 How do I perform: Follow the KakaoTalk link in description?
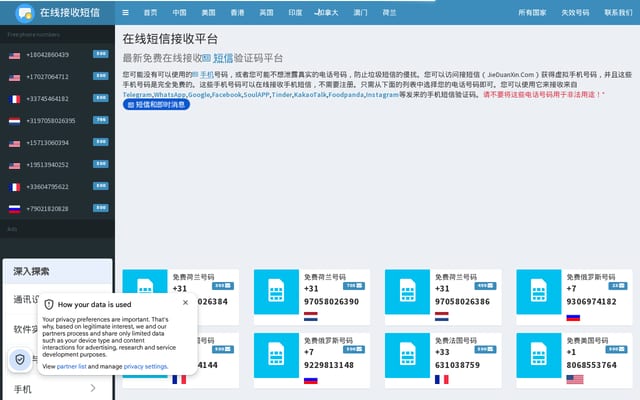click(310, 94)
